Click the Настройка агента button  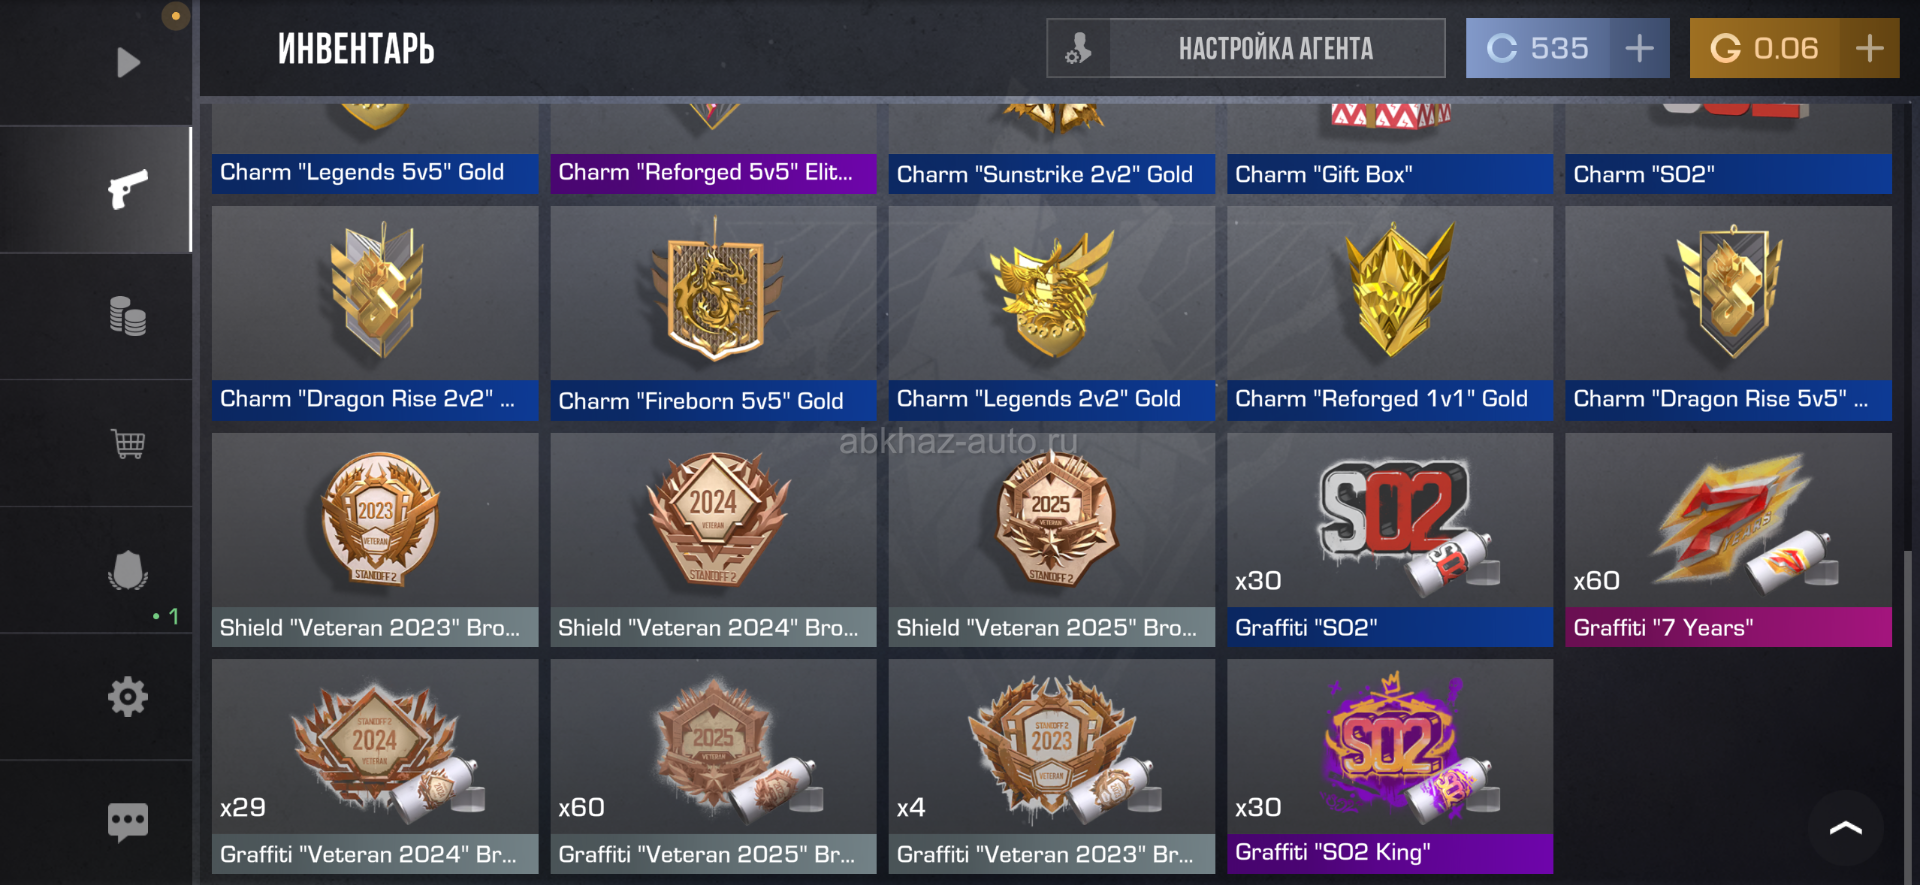tap(1276, 48)
